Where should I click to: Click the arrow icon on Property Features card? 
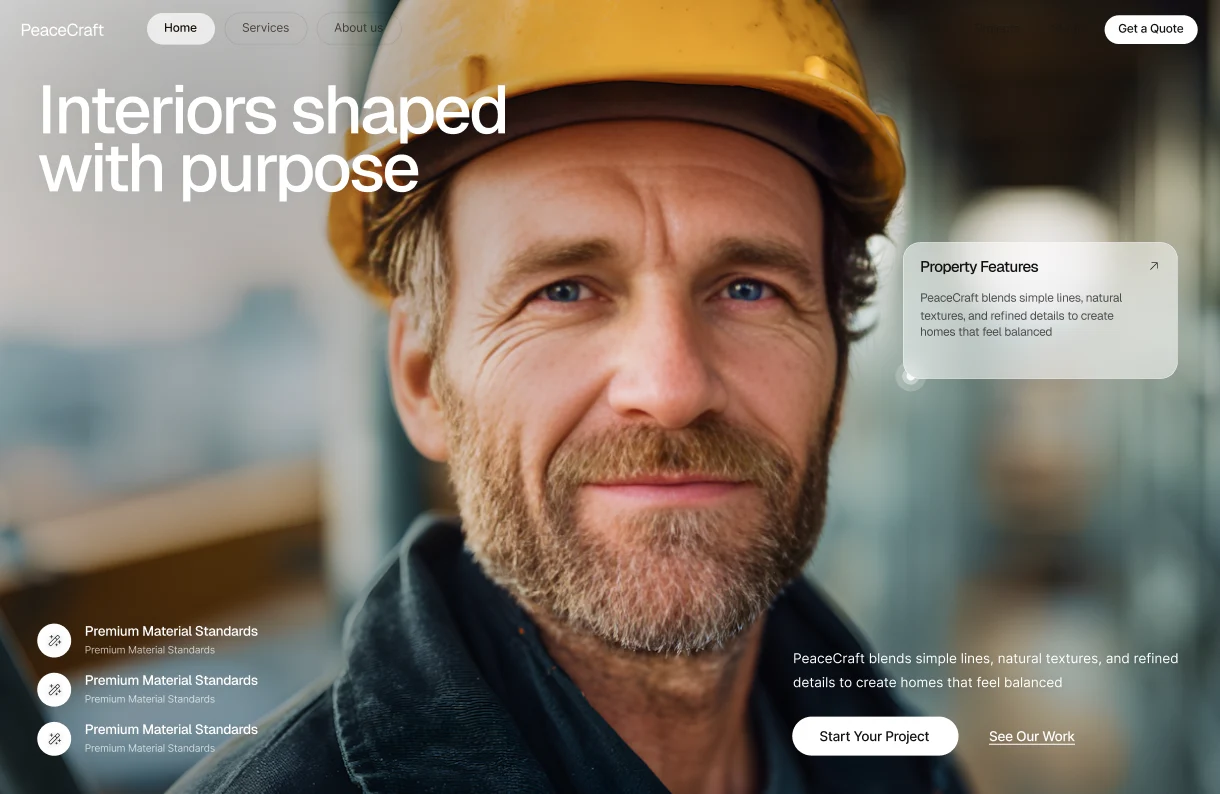(x=1153, y=266)
